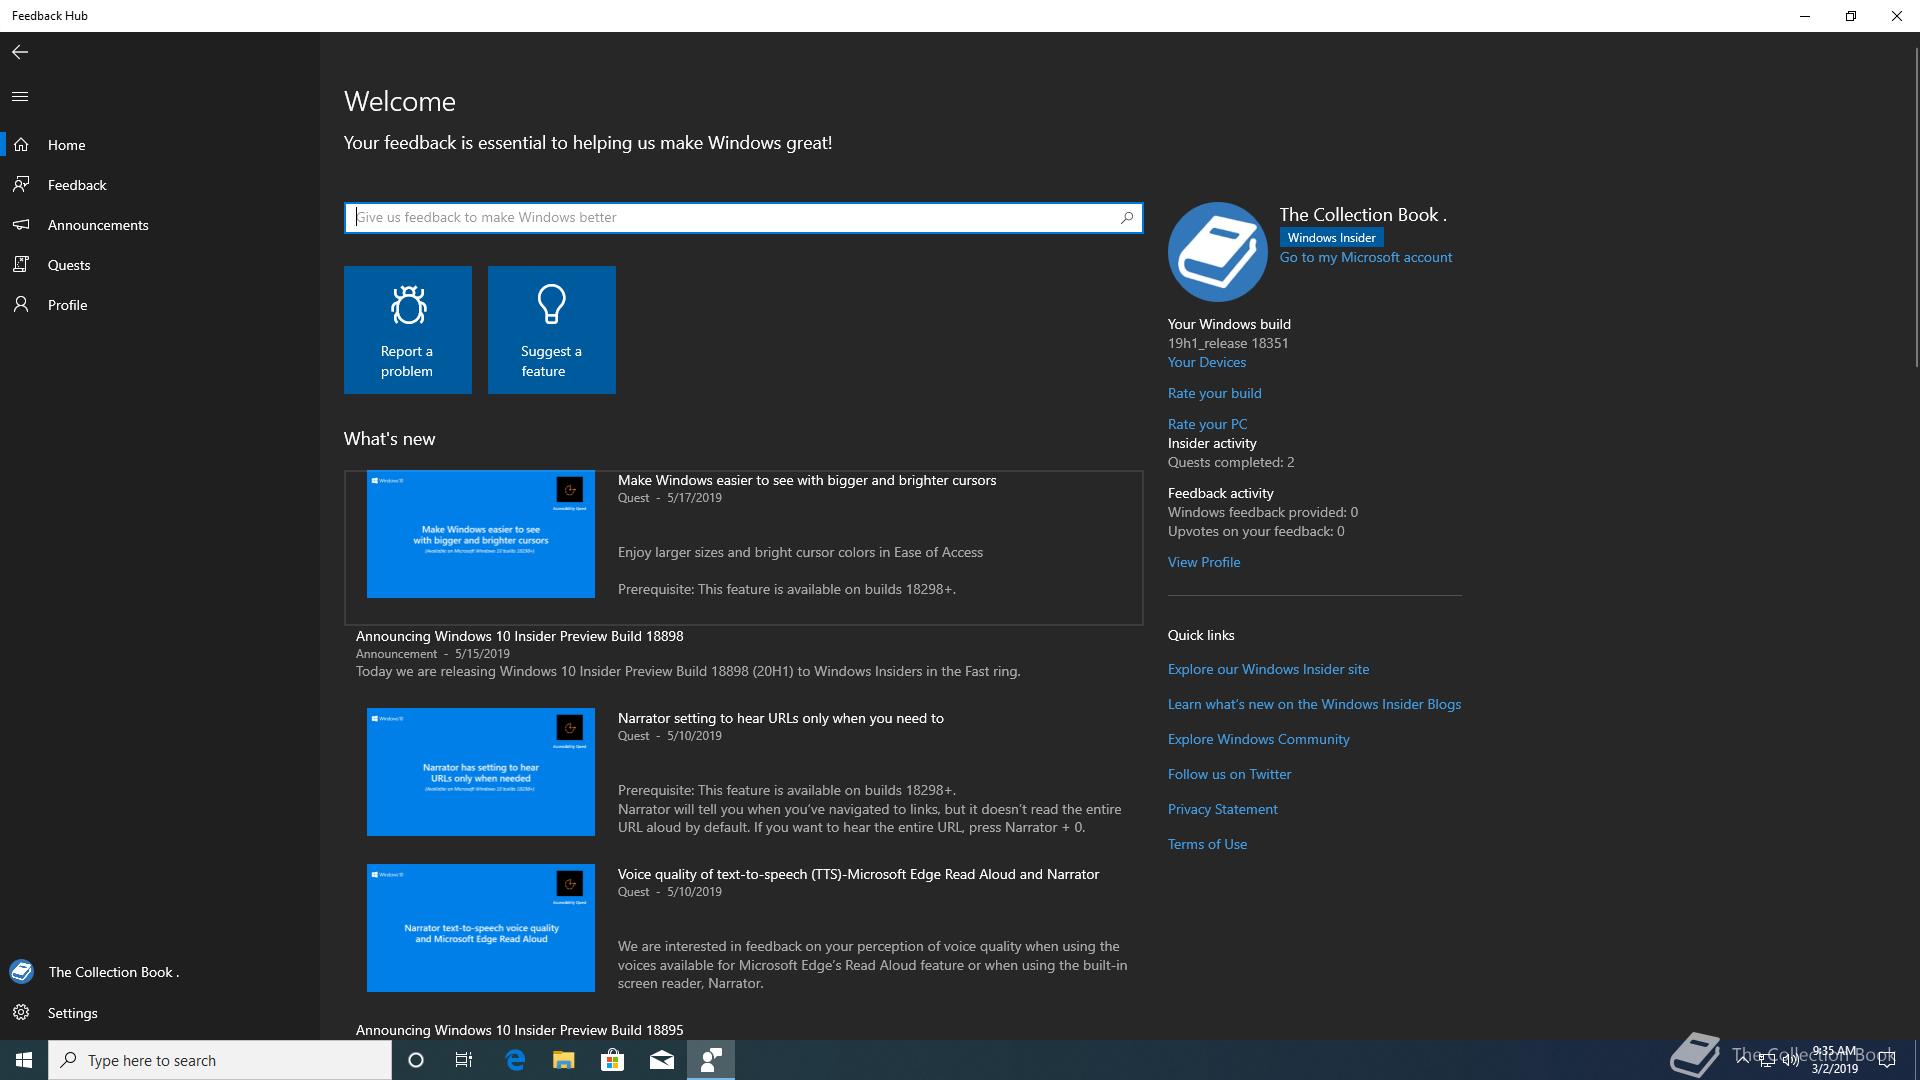Click the search magnifier icon in feedback box
The height and width of the screenshot is (1080, 1920).
tap(1127, 217)
